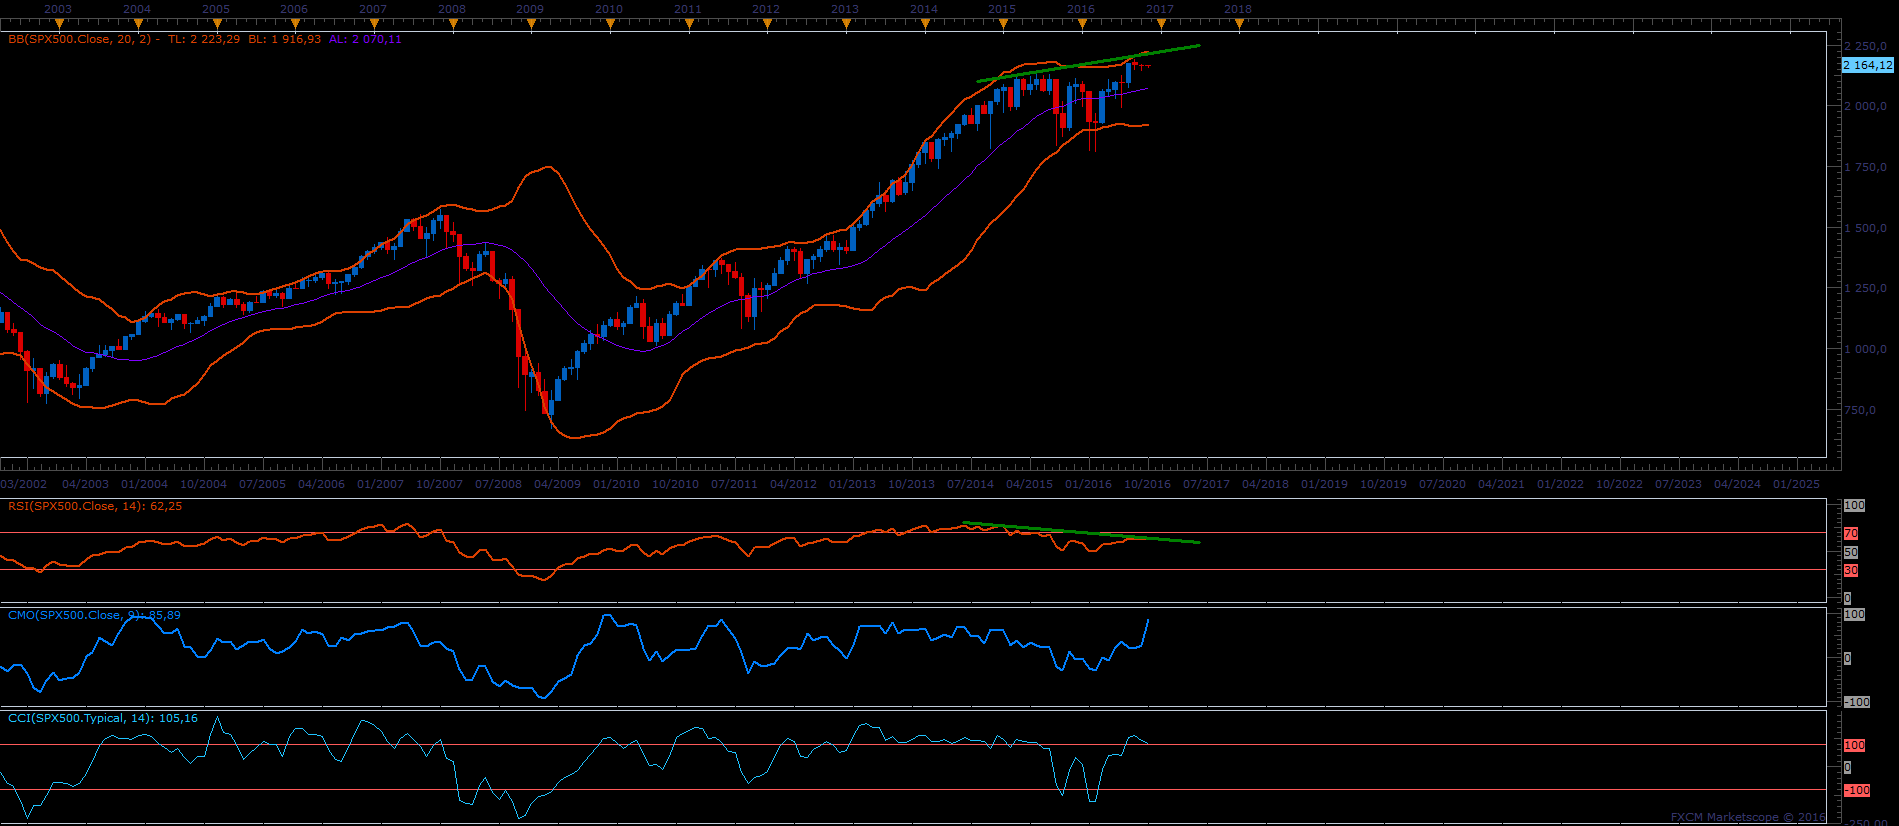Click the 07/2014 date on time axis
The image size is (1899, 826).
tap(971, 484)
